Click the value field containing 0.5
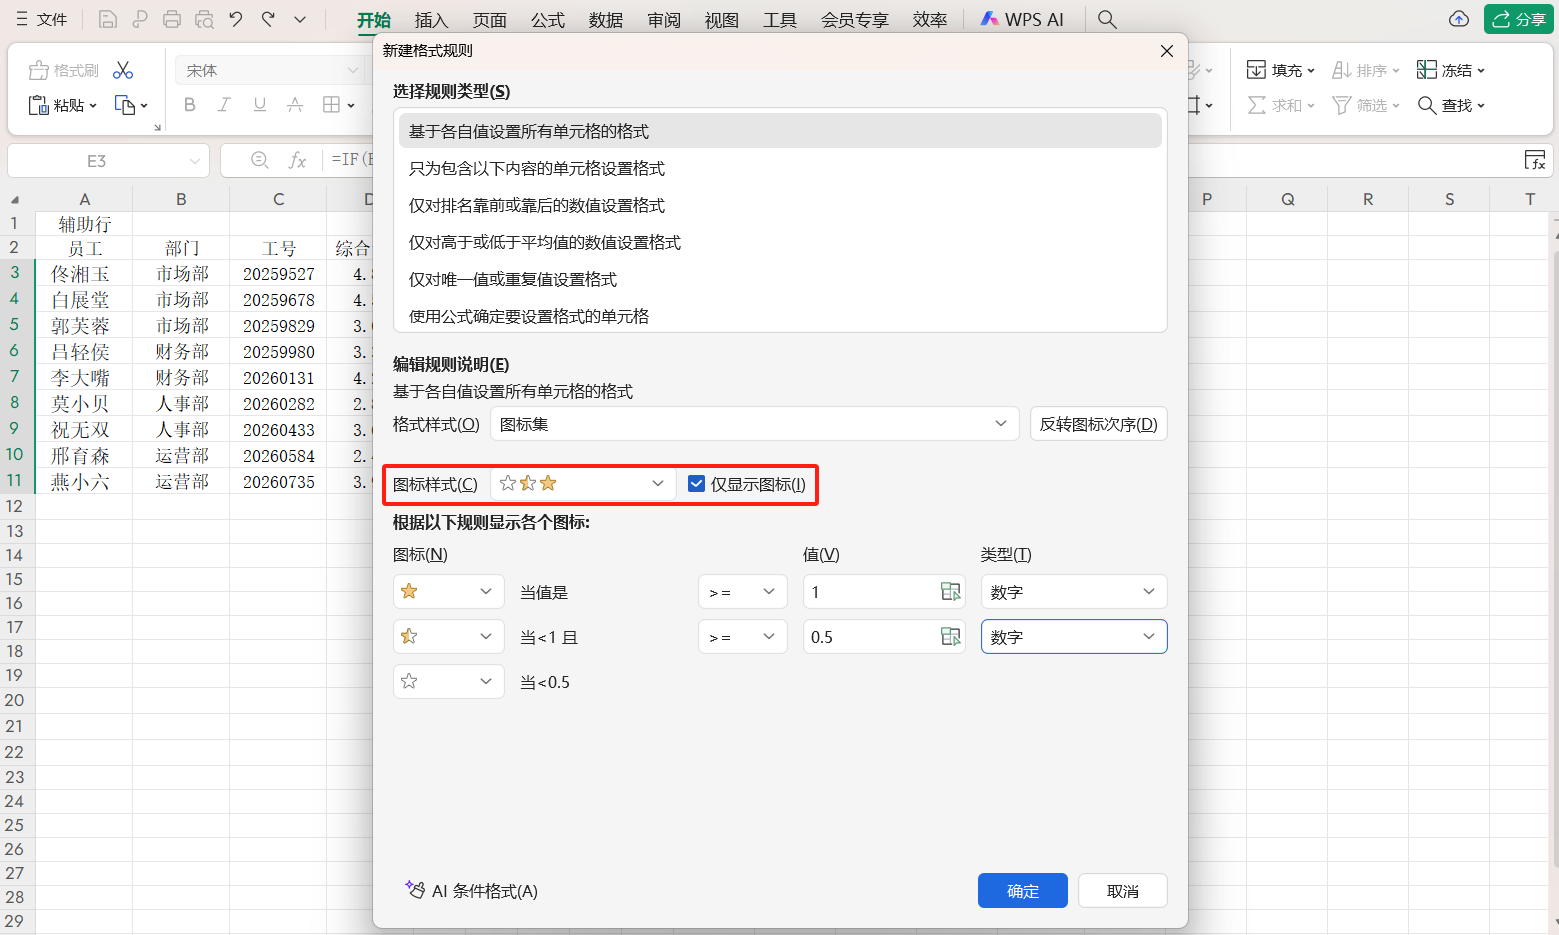 [868, 637]
